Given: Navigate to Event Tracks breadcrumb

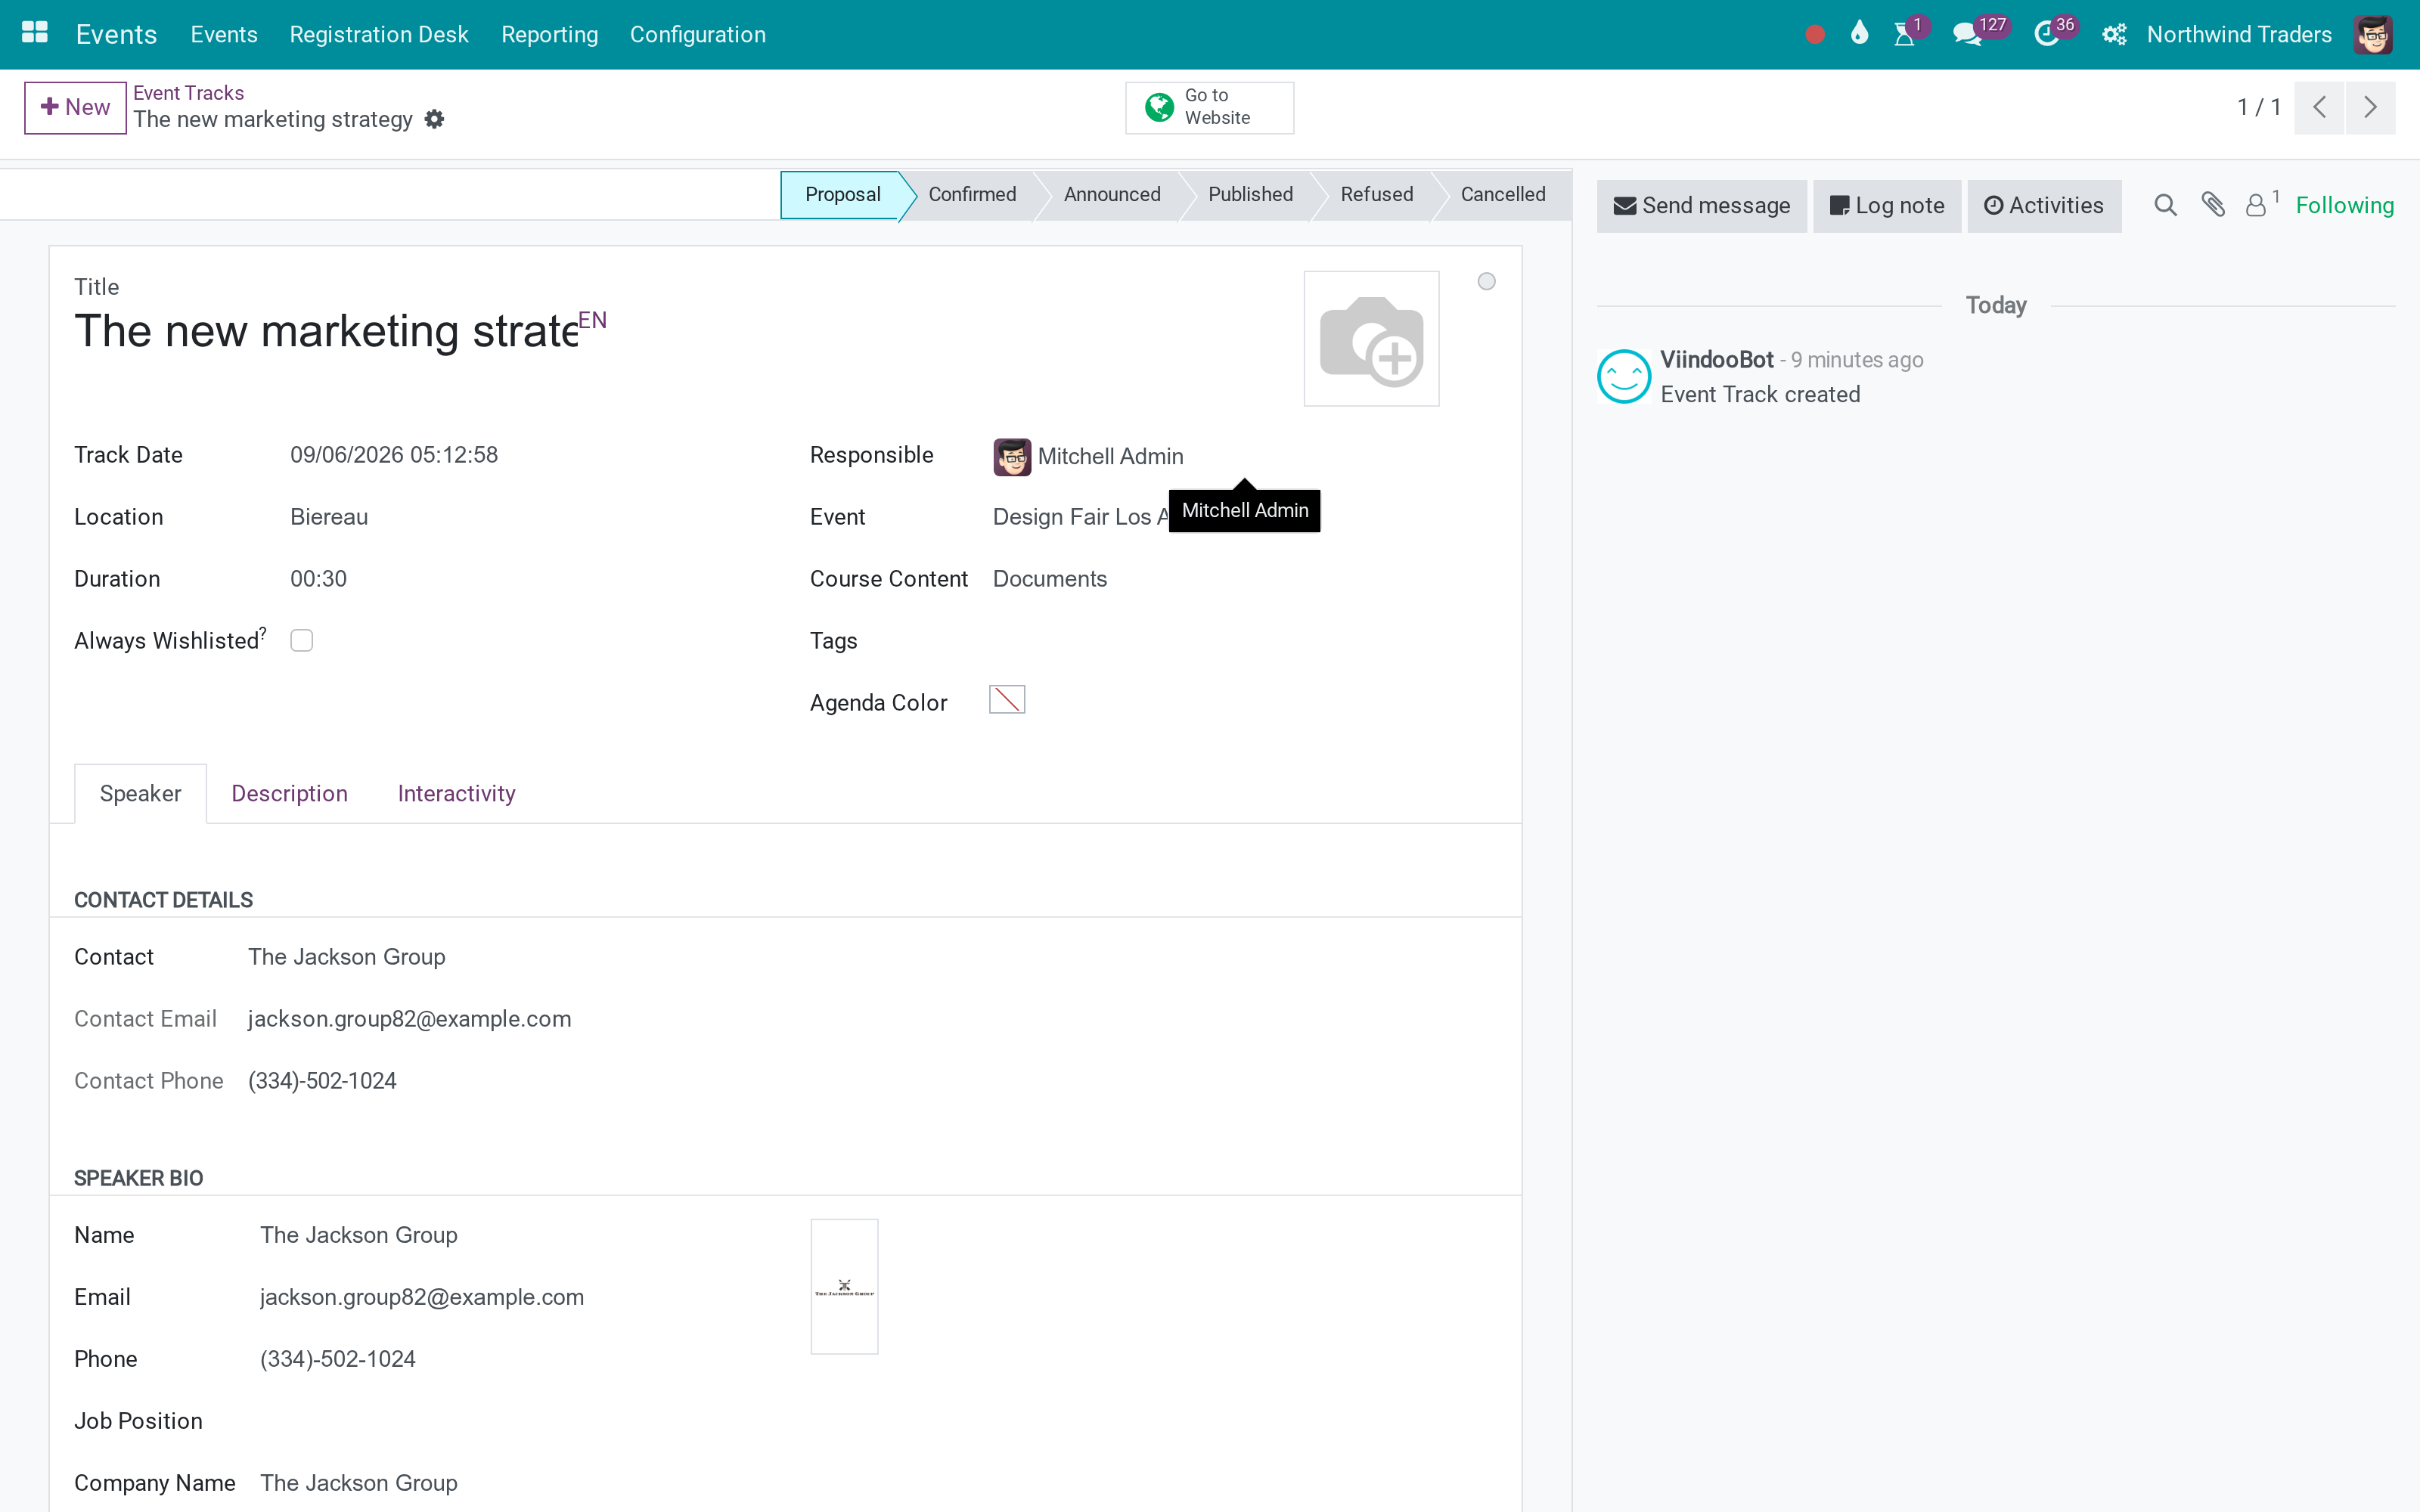Looking at the screenshot, I should coord(188,93).
